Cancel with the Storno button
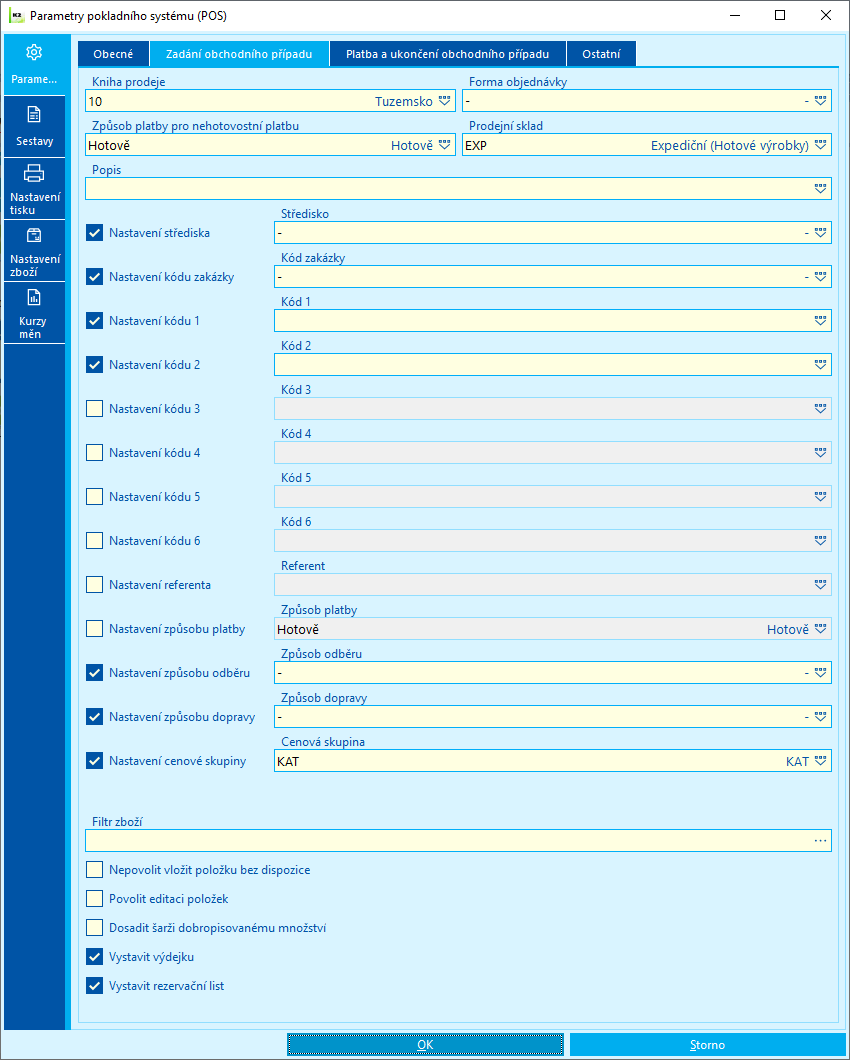This screenshot has height=1060, width=850. pos(707,1045)
